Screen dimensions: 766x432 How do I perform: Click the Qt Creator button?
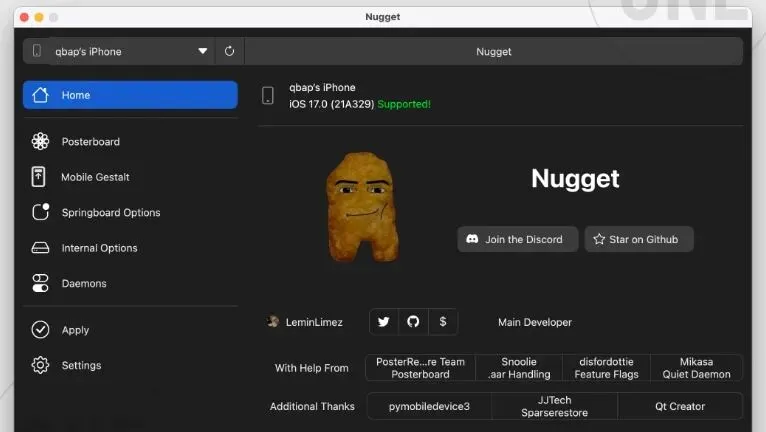coord(680,407)
